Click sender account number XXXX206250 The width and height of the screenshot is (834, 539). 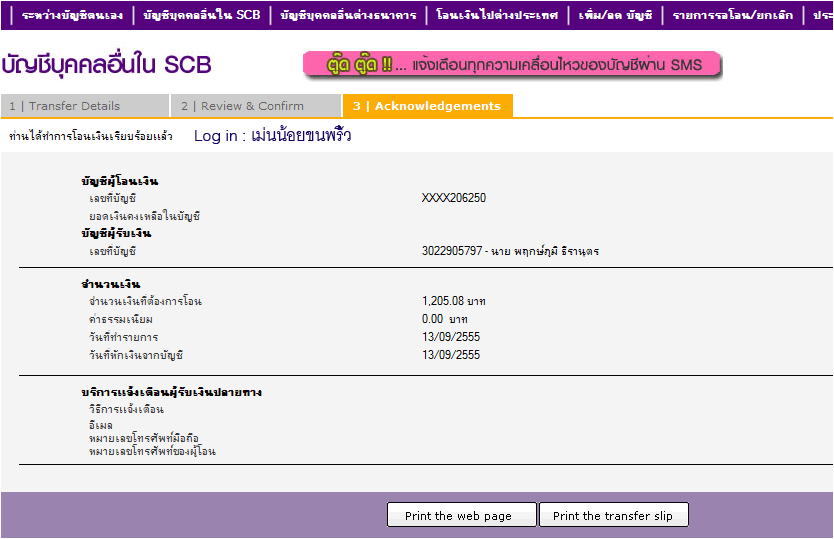tap(454, 198)
